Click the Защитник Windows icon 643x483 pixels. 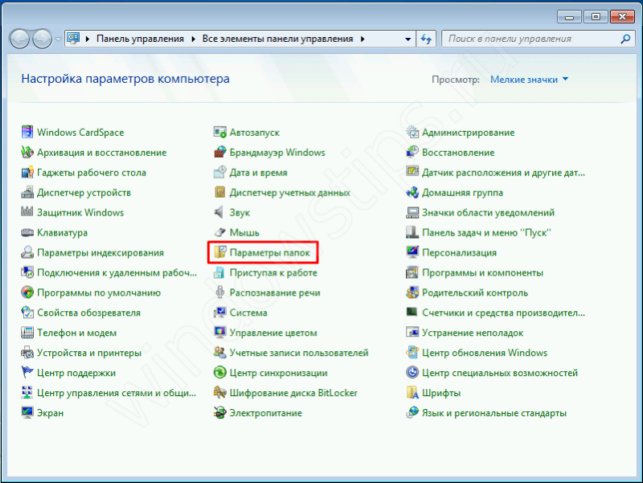click(27, 212)
